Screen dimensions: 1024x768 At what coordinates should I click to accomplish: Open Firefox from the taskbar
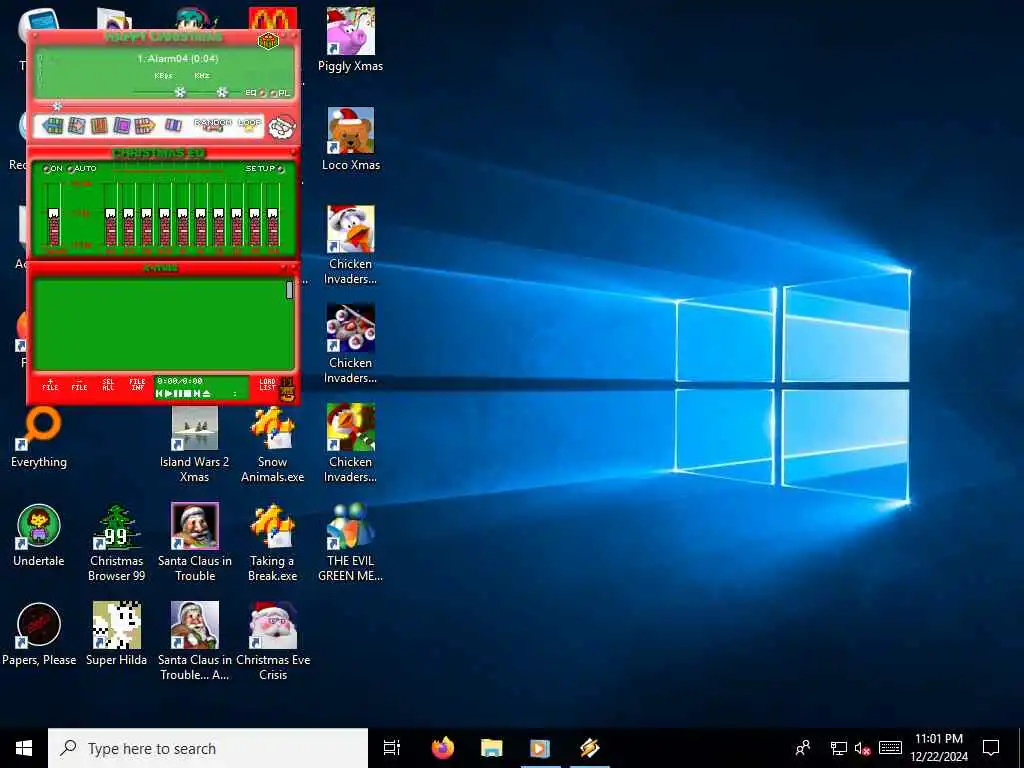coord(443,748)
